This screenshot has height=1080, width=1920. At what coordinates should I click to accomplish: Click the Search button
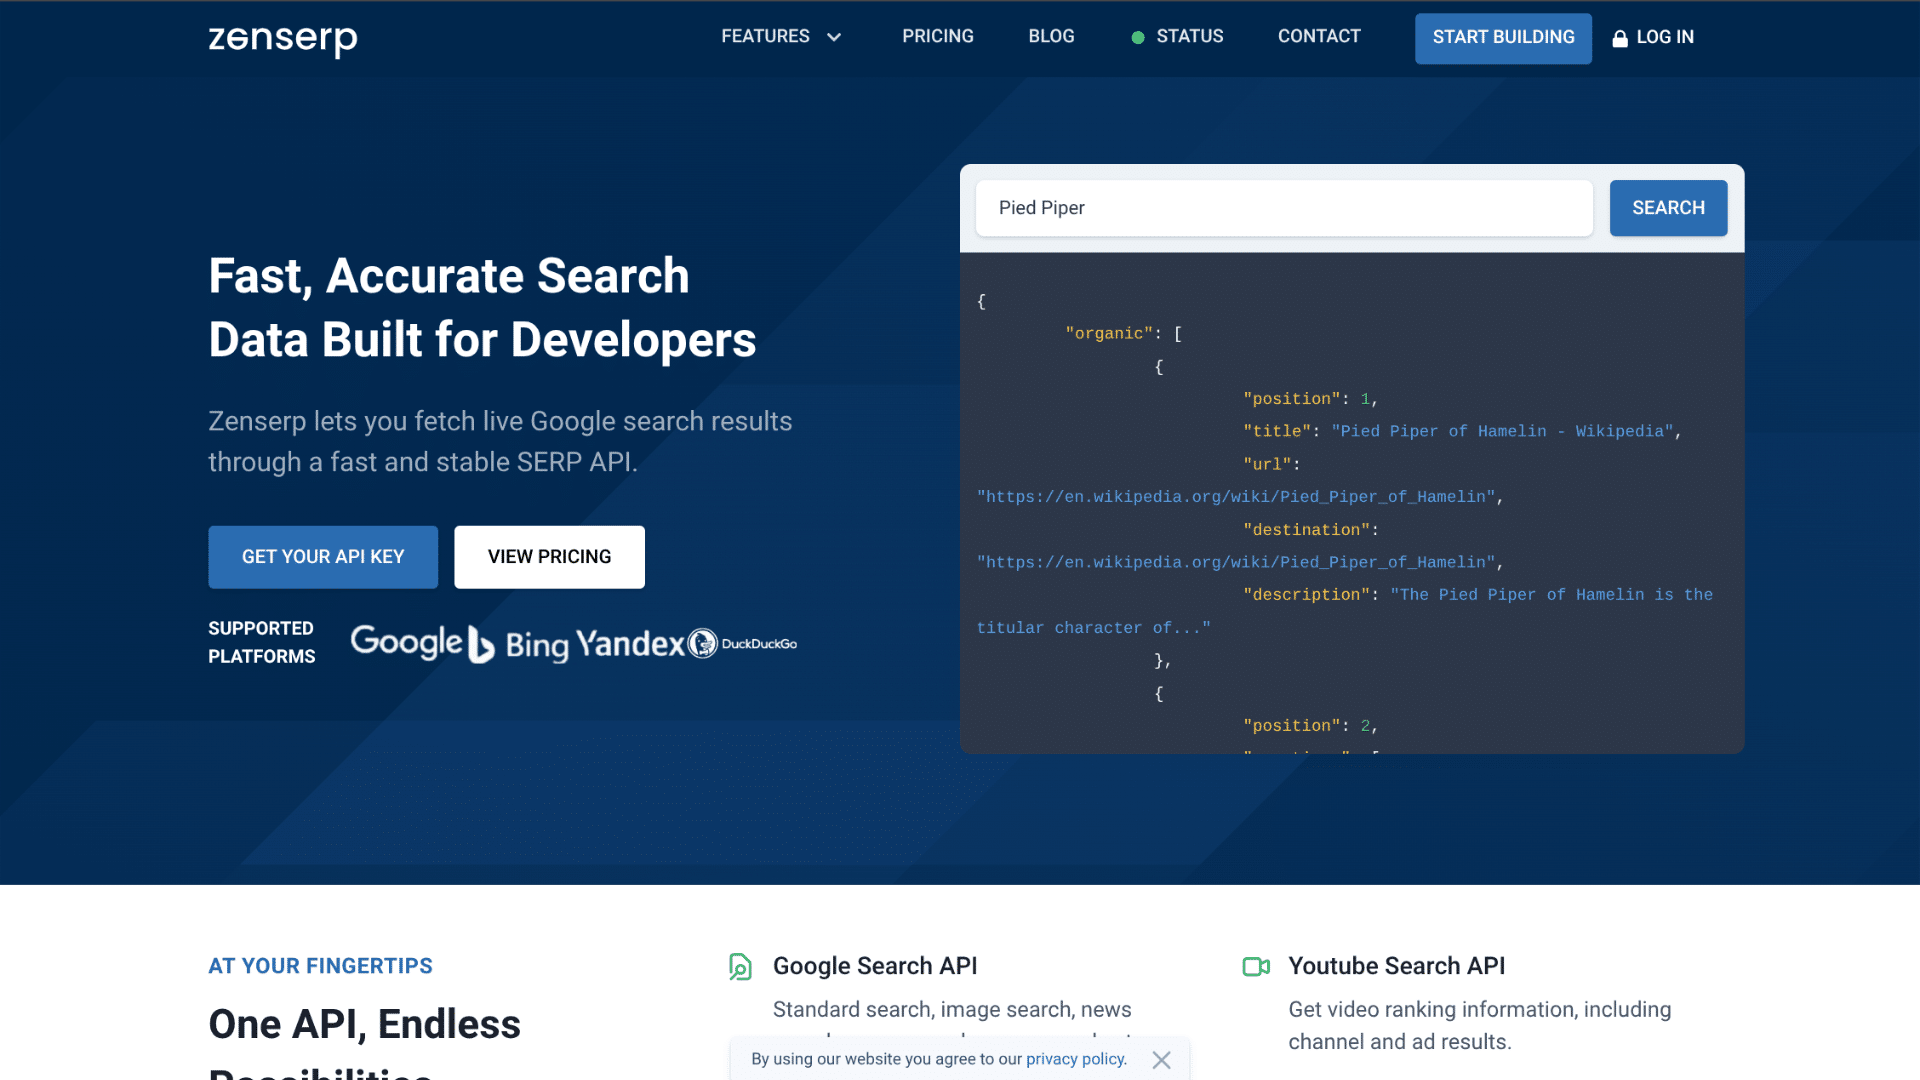[x=1668, y=208]
